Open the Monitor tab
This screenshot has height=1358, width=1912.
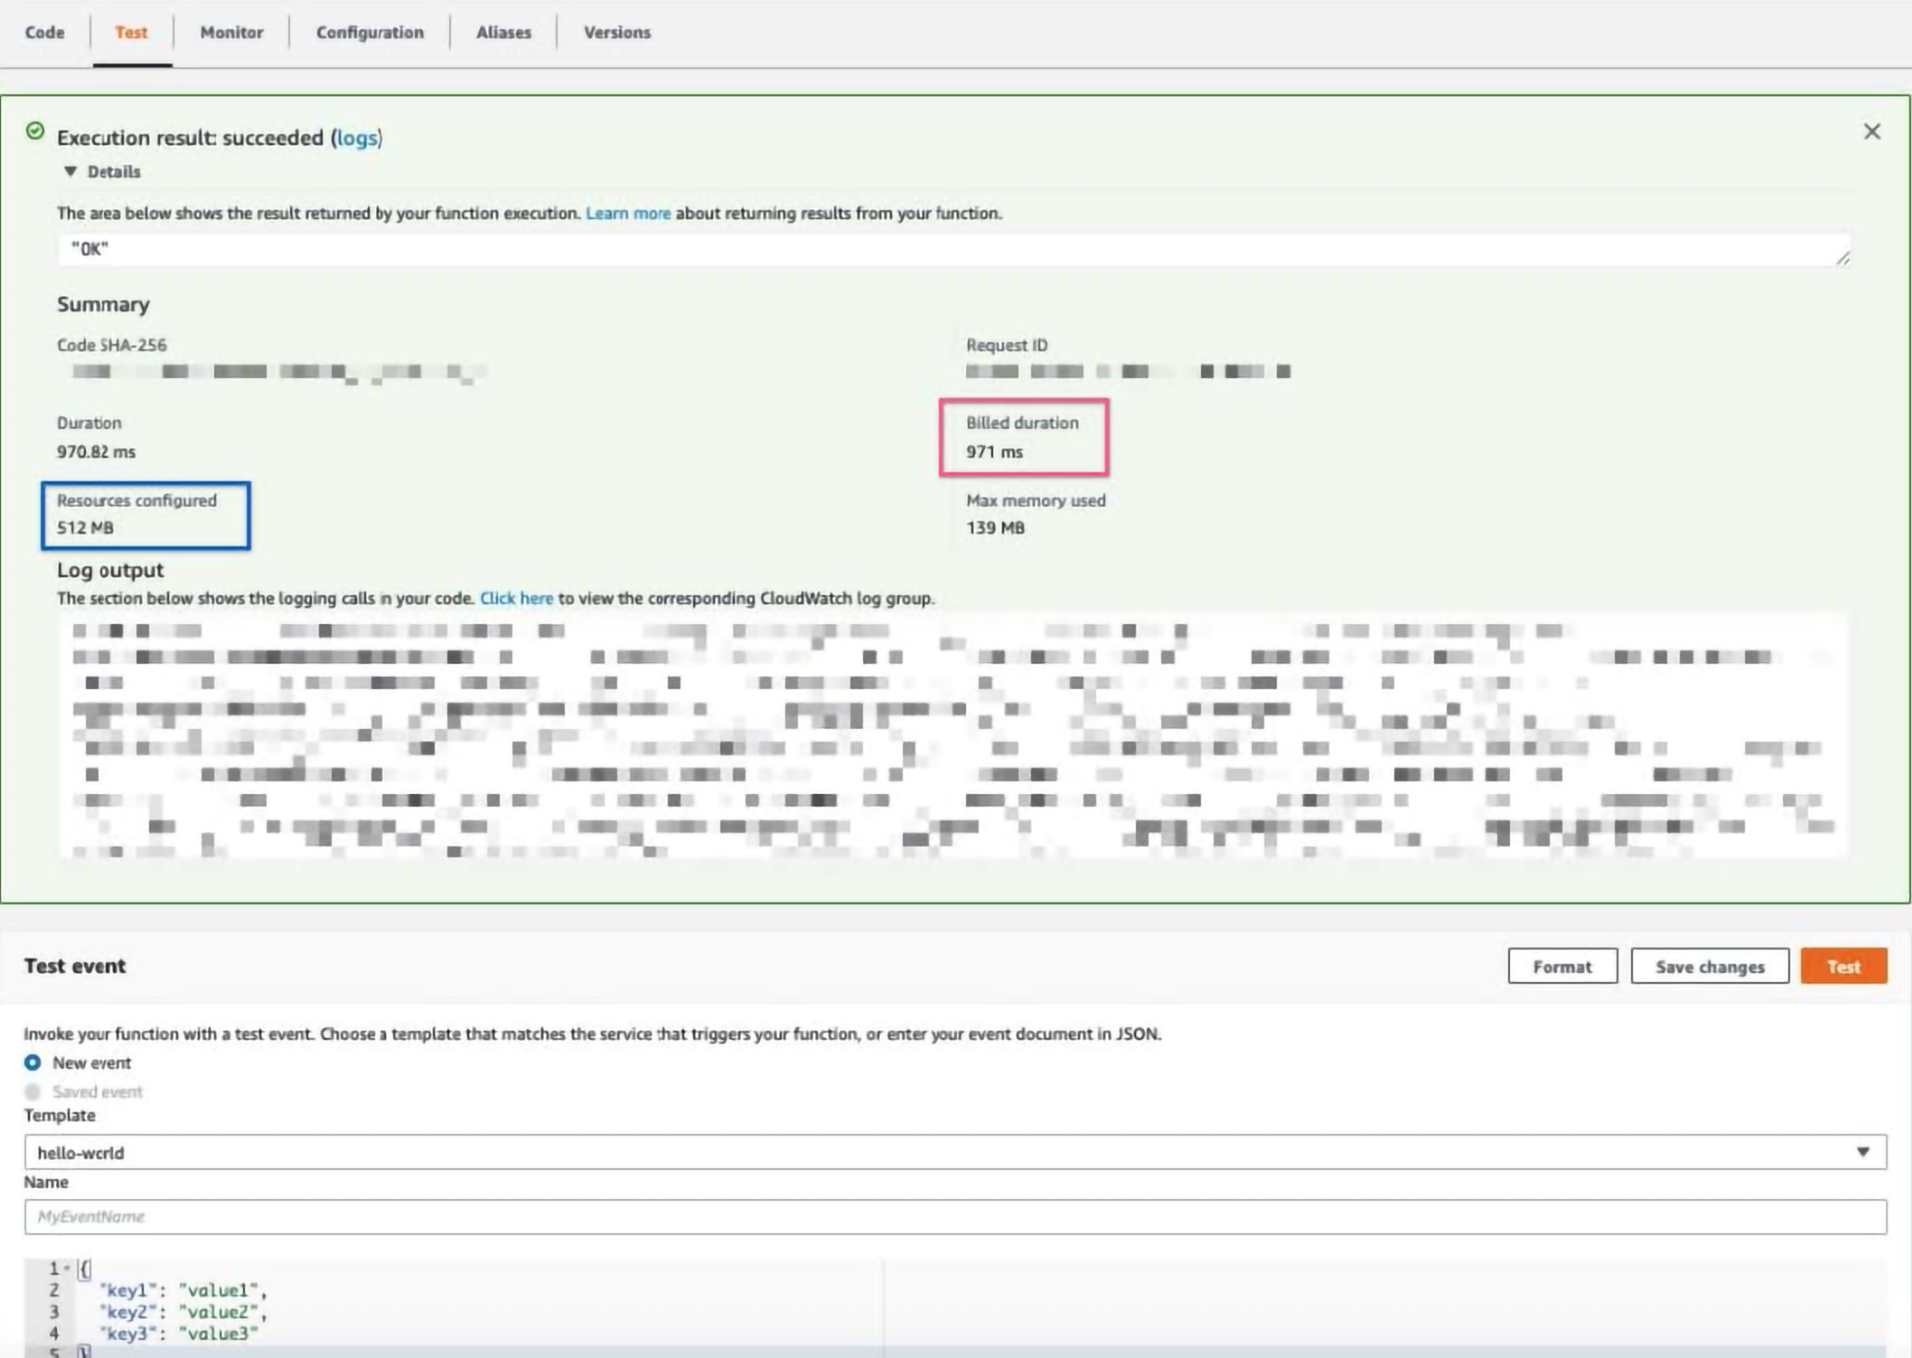point(231,33)
